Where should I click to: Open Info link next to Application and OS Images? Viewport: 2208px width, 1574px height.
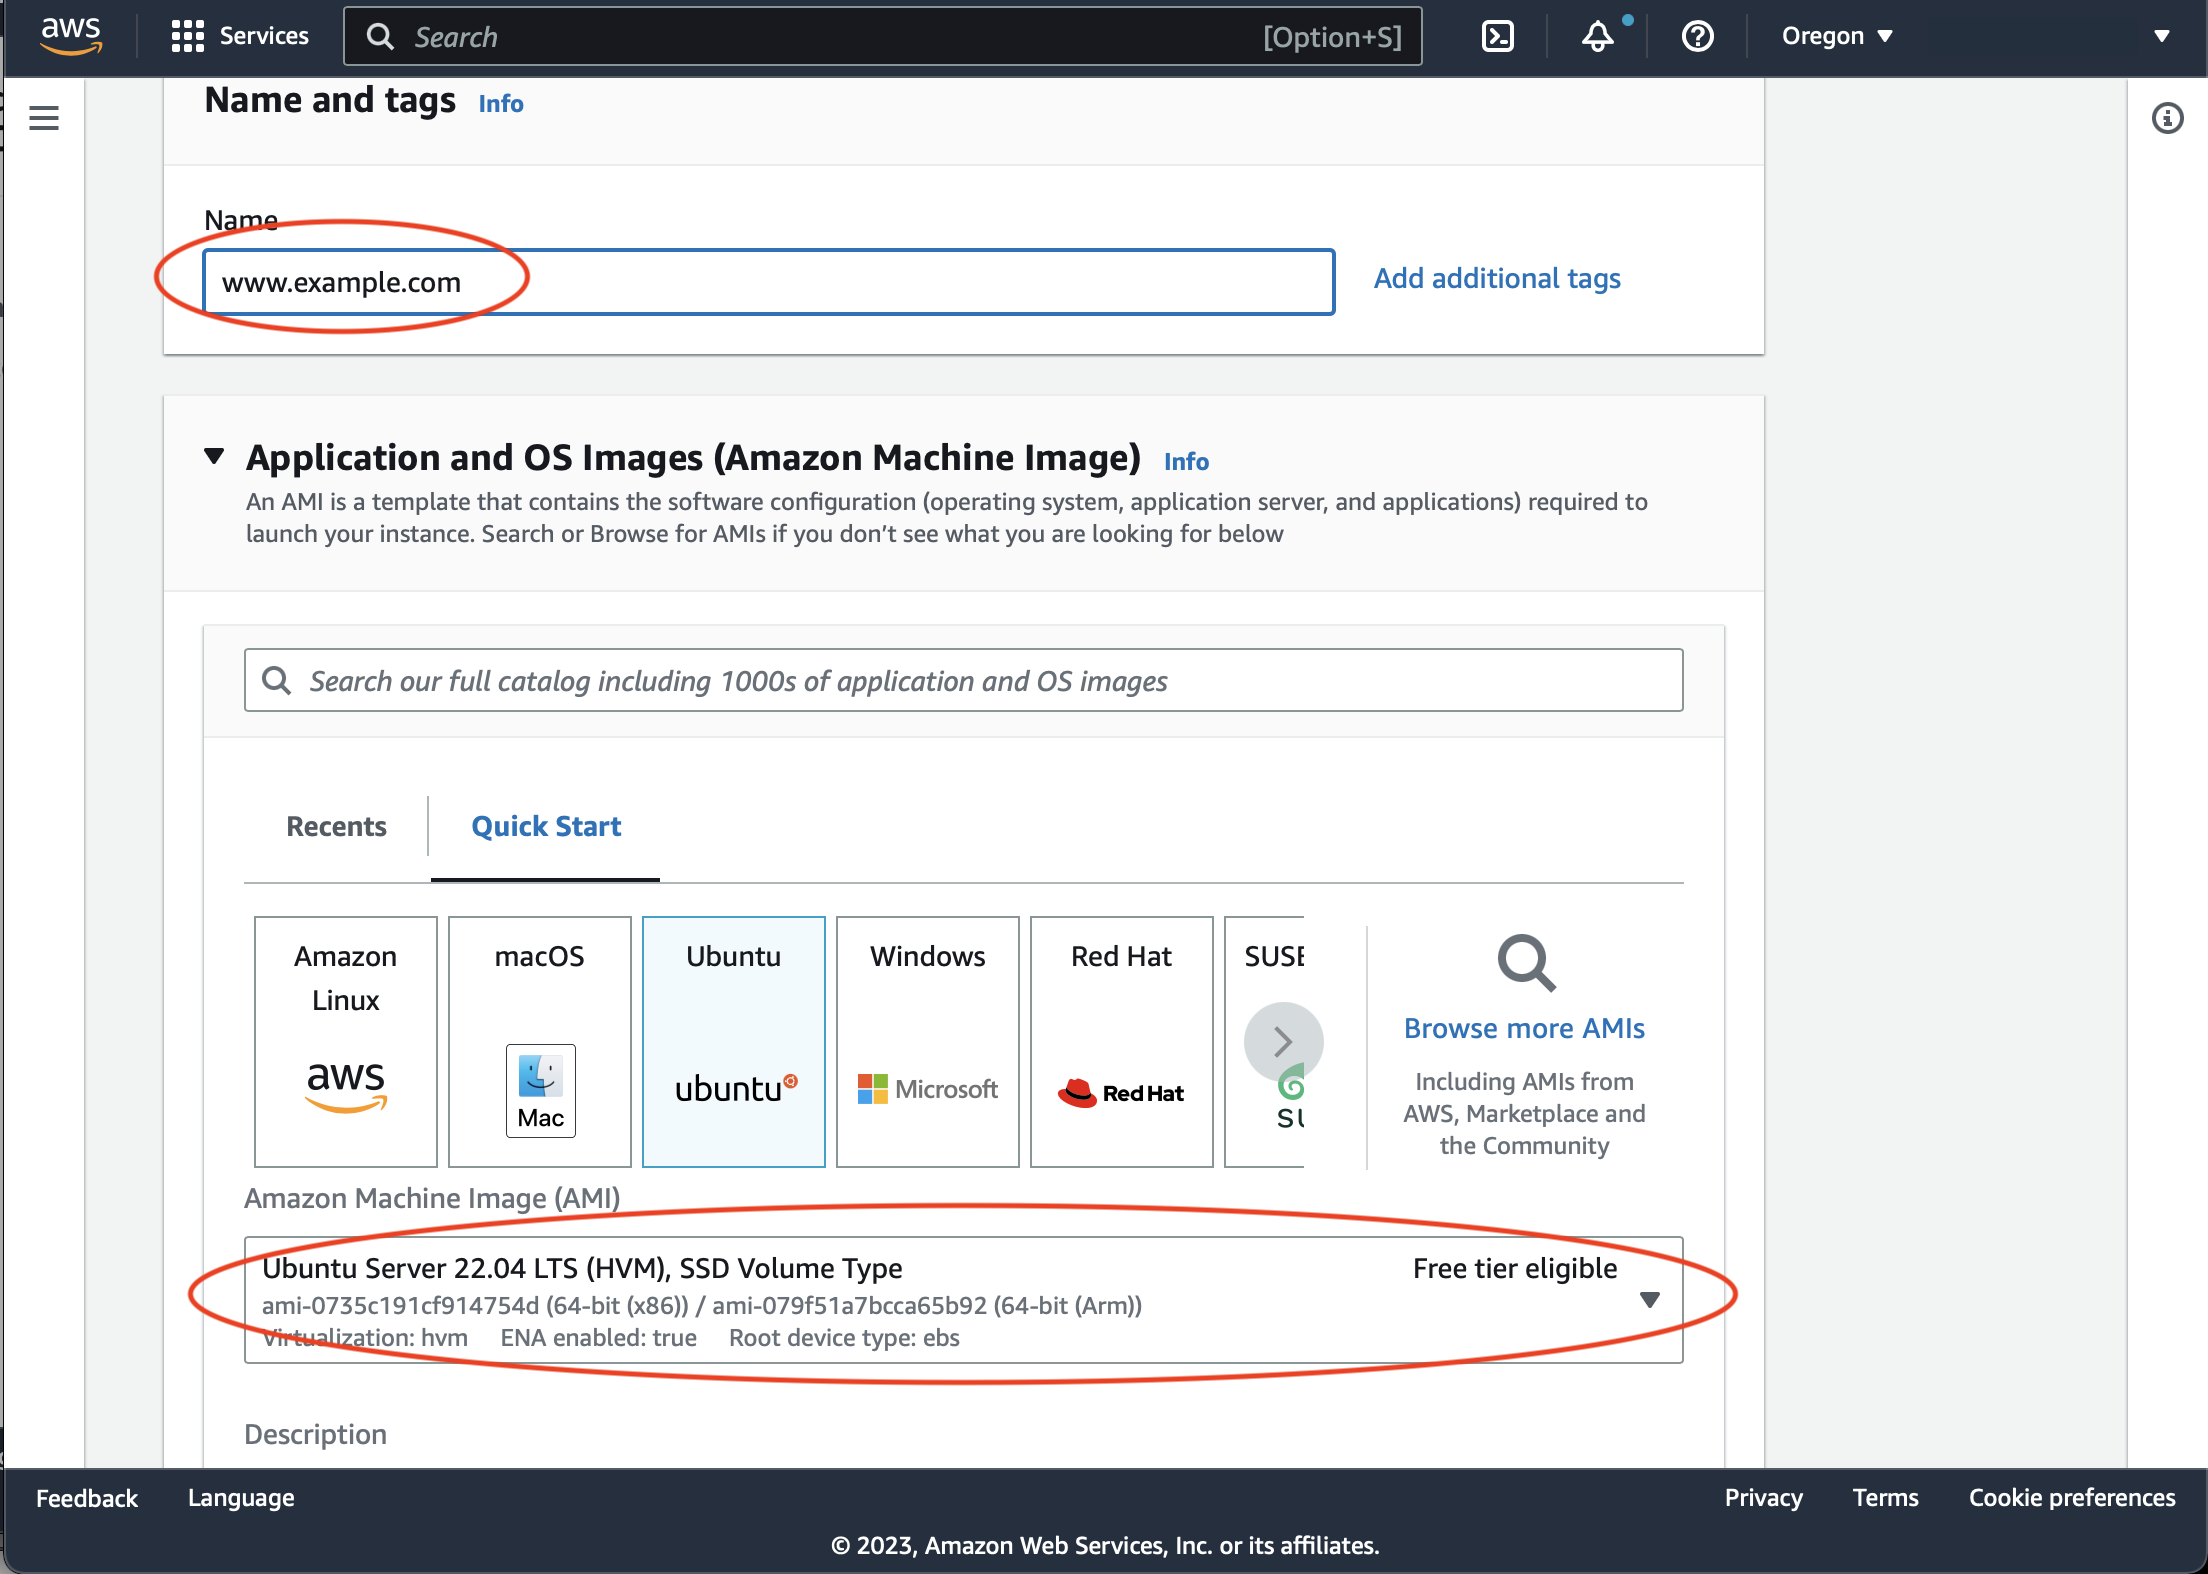tap(1186, 461)
